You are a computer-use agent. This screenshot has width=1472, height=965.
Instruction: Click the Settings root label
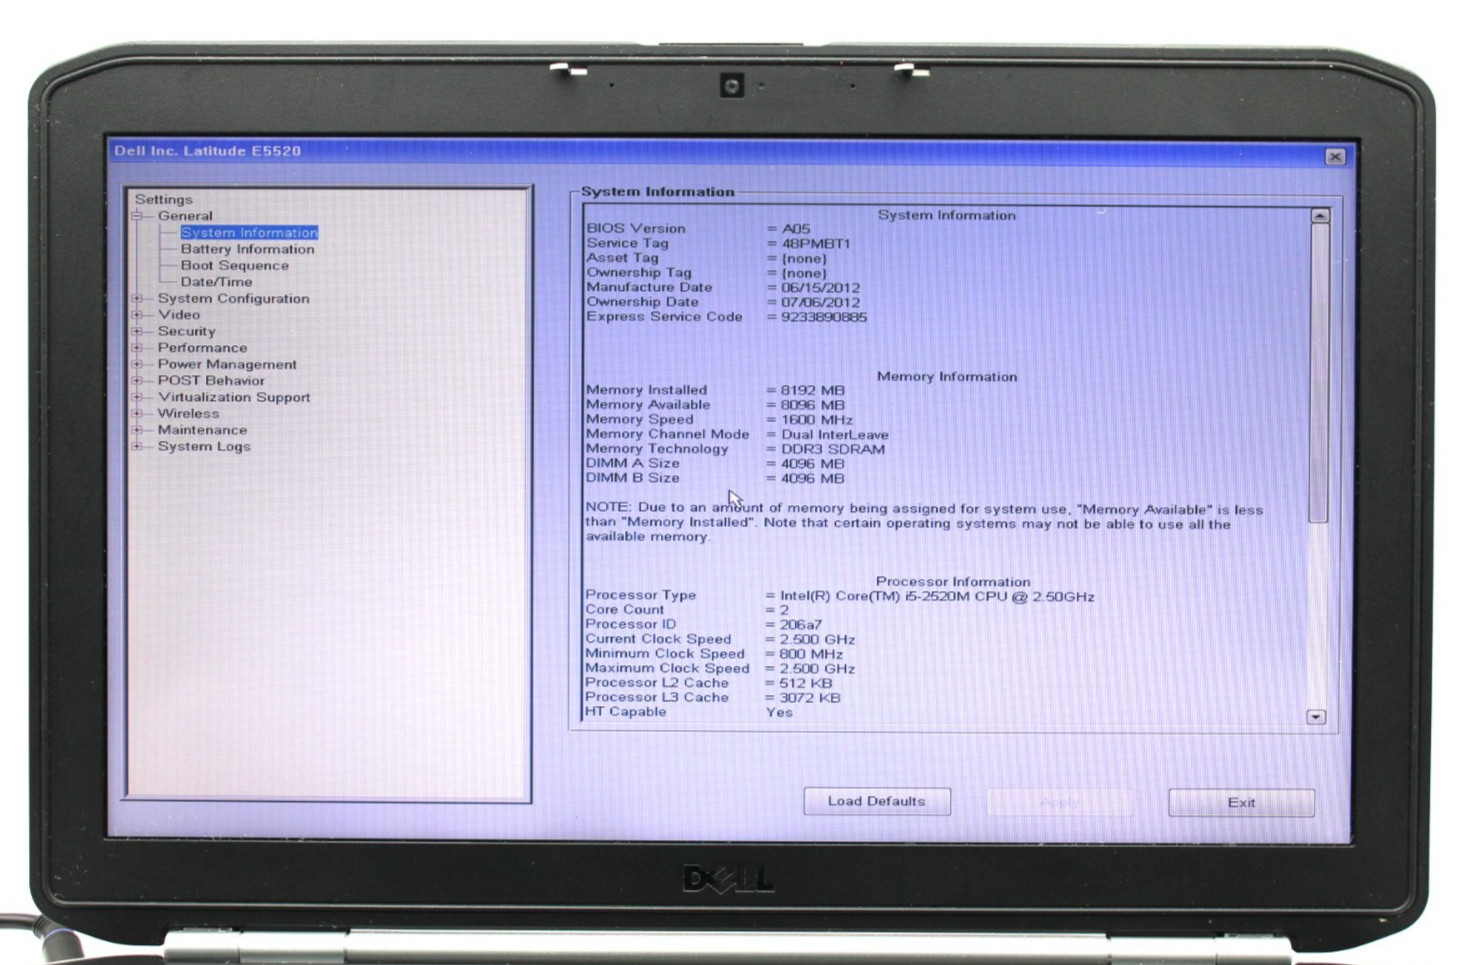pos(164,200)
